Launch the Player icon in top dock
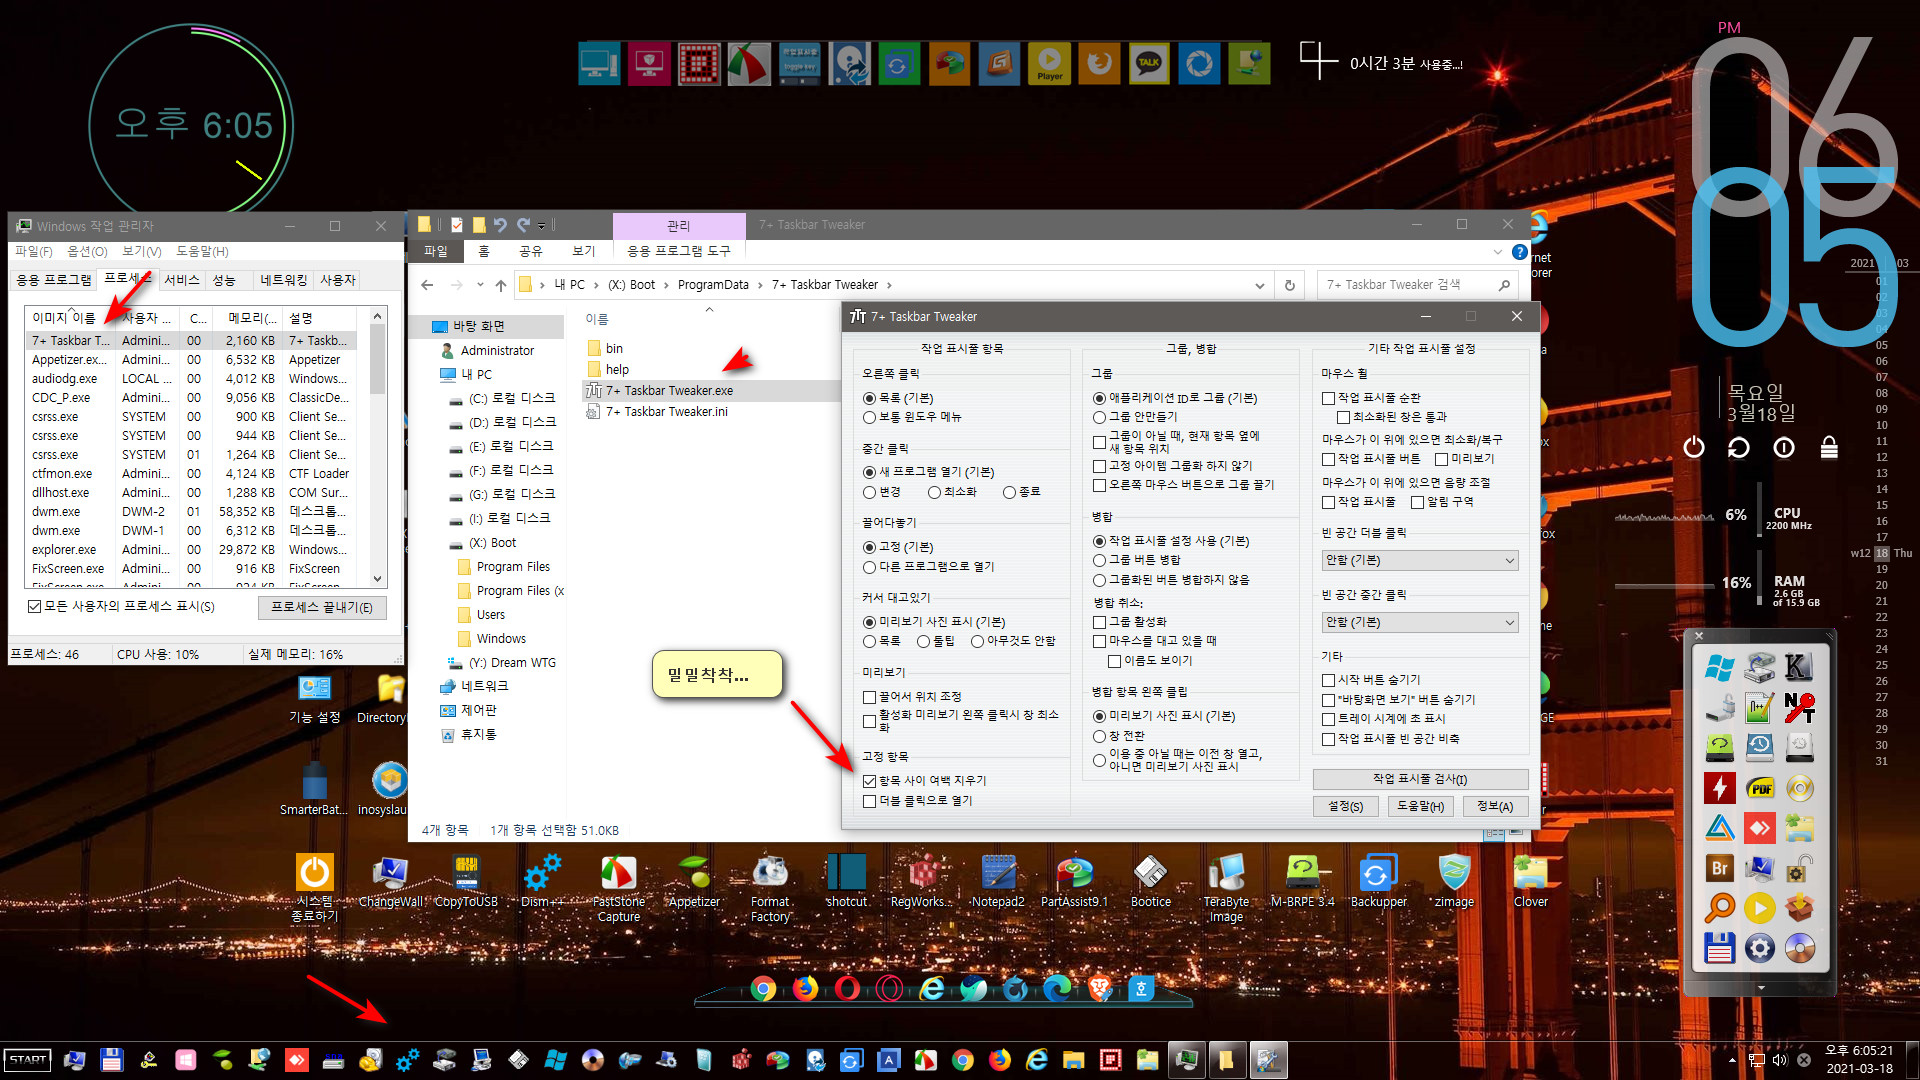This screenshot has height=1080, width=1920. tap(1049, 64)
